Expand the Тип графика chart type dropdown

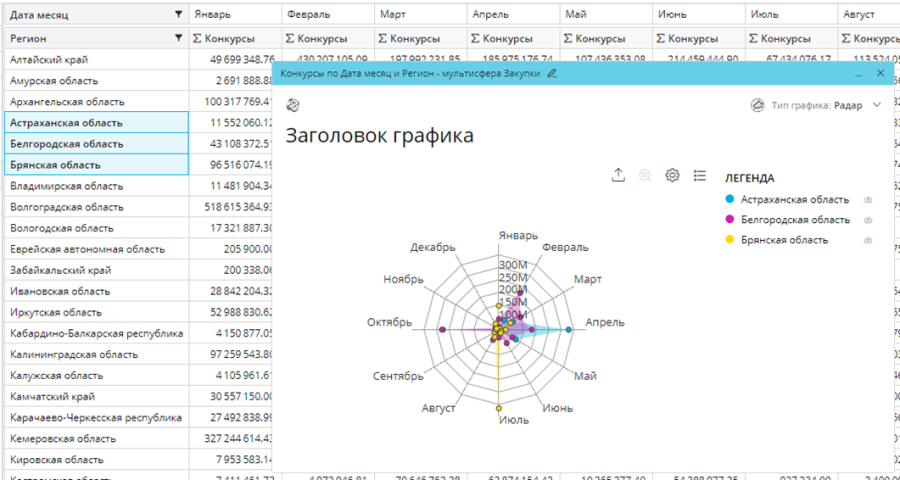877,105
